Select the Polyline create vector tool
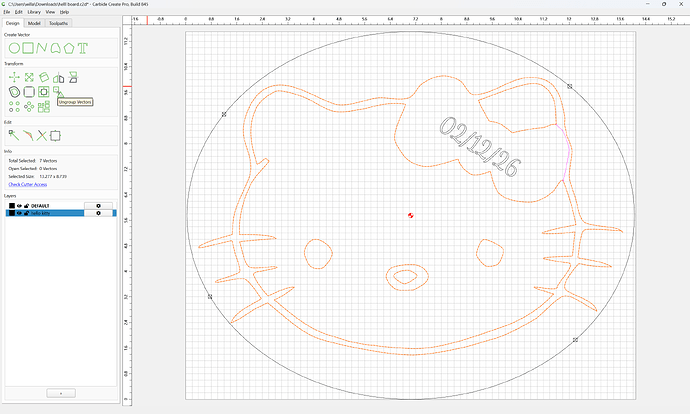This screenshot has height=414, width=690. click(x=42, y=48)
